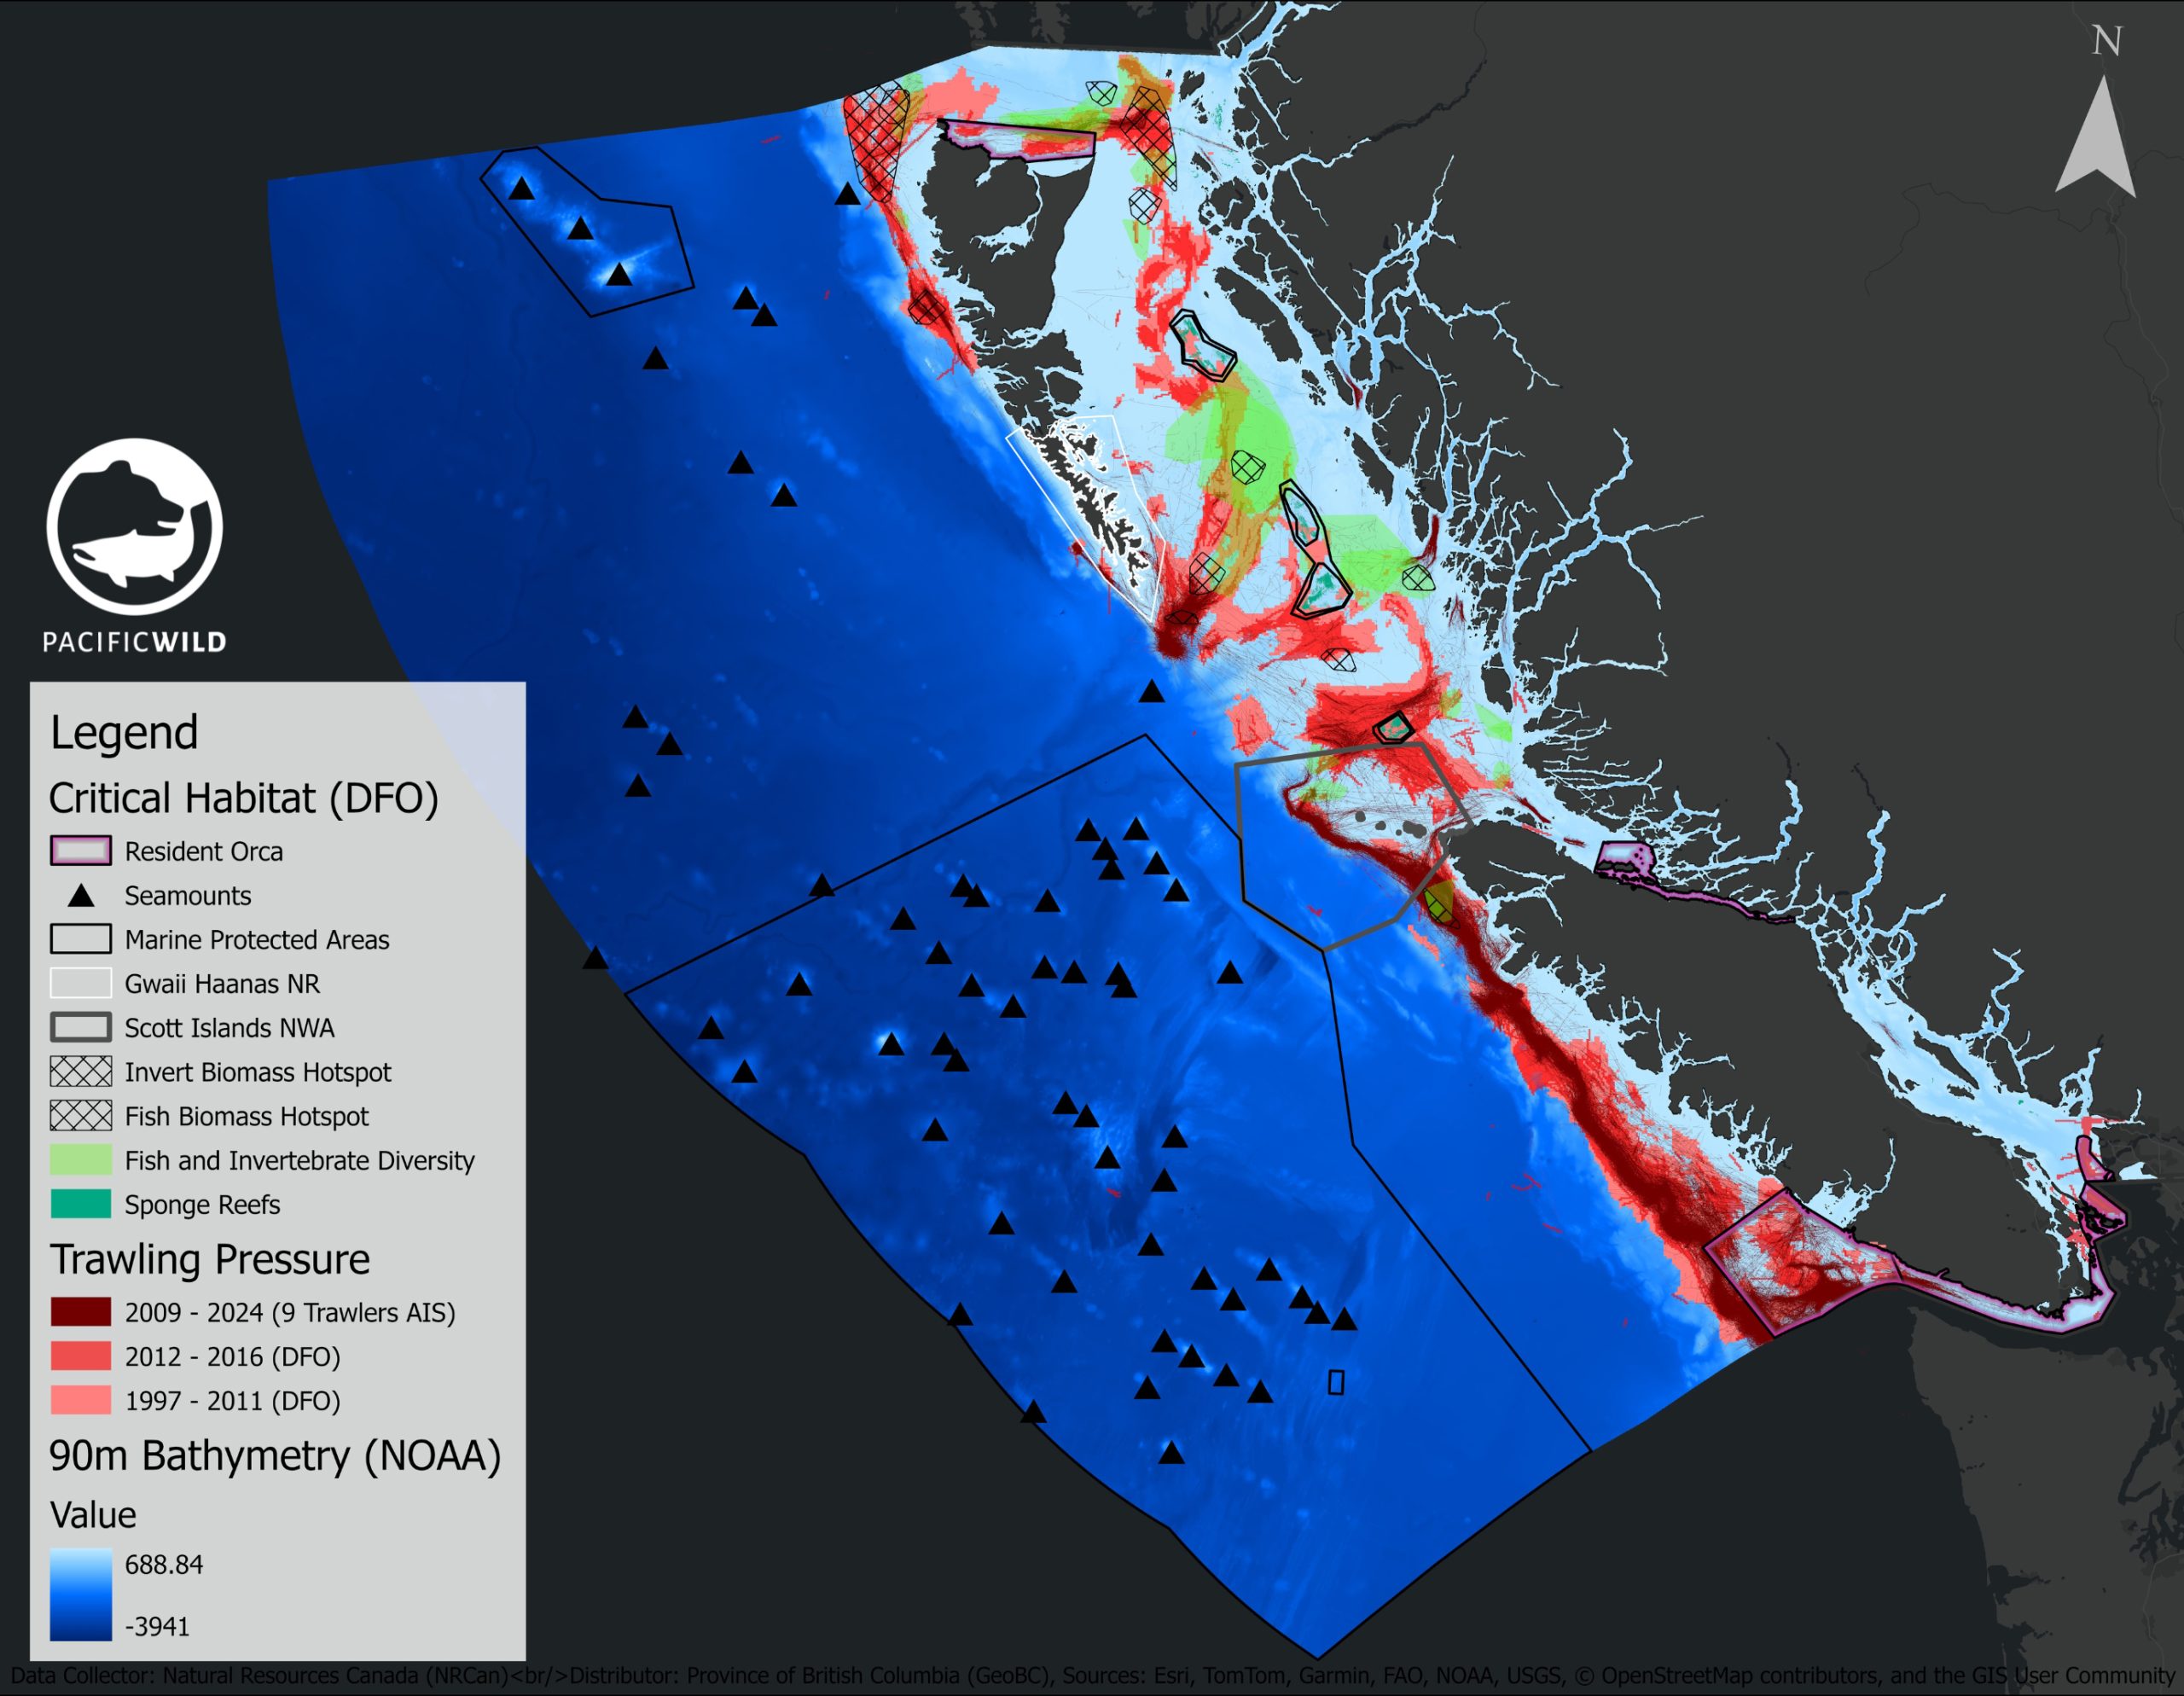Click the Resident Orca legend swatch

(81, 851)
